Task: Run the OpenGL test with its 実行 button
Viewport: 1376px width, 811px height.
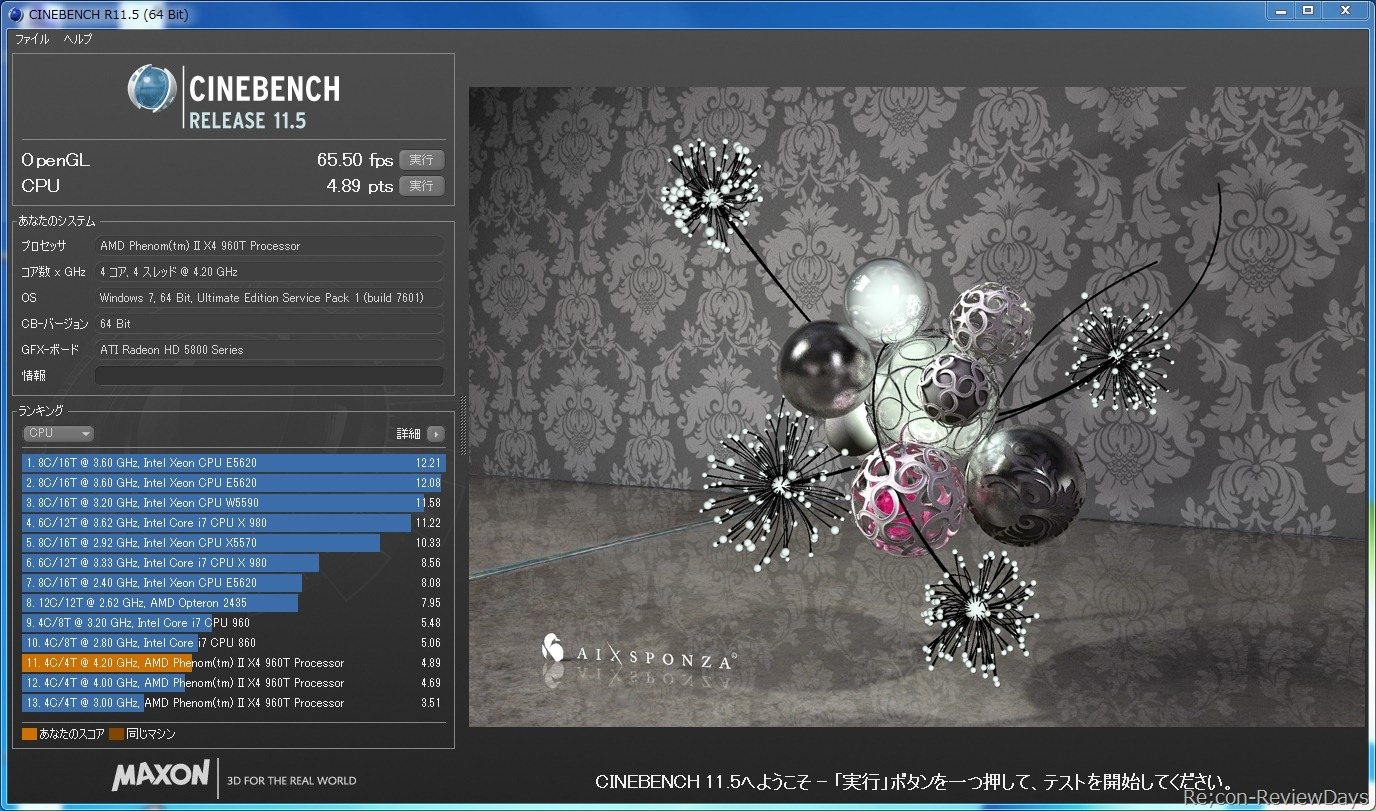Action: click(x=421, y=160)
